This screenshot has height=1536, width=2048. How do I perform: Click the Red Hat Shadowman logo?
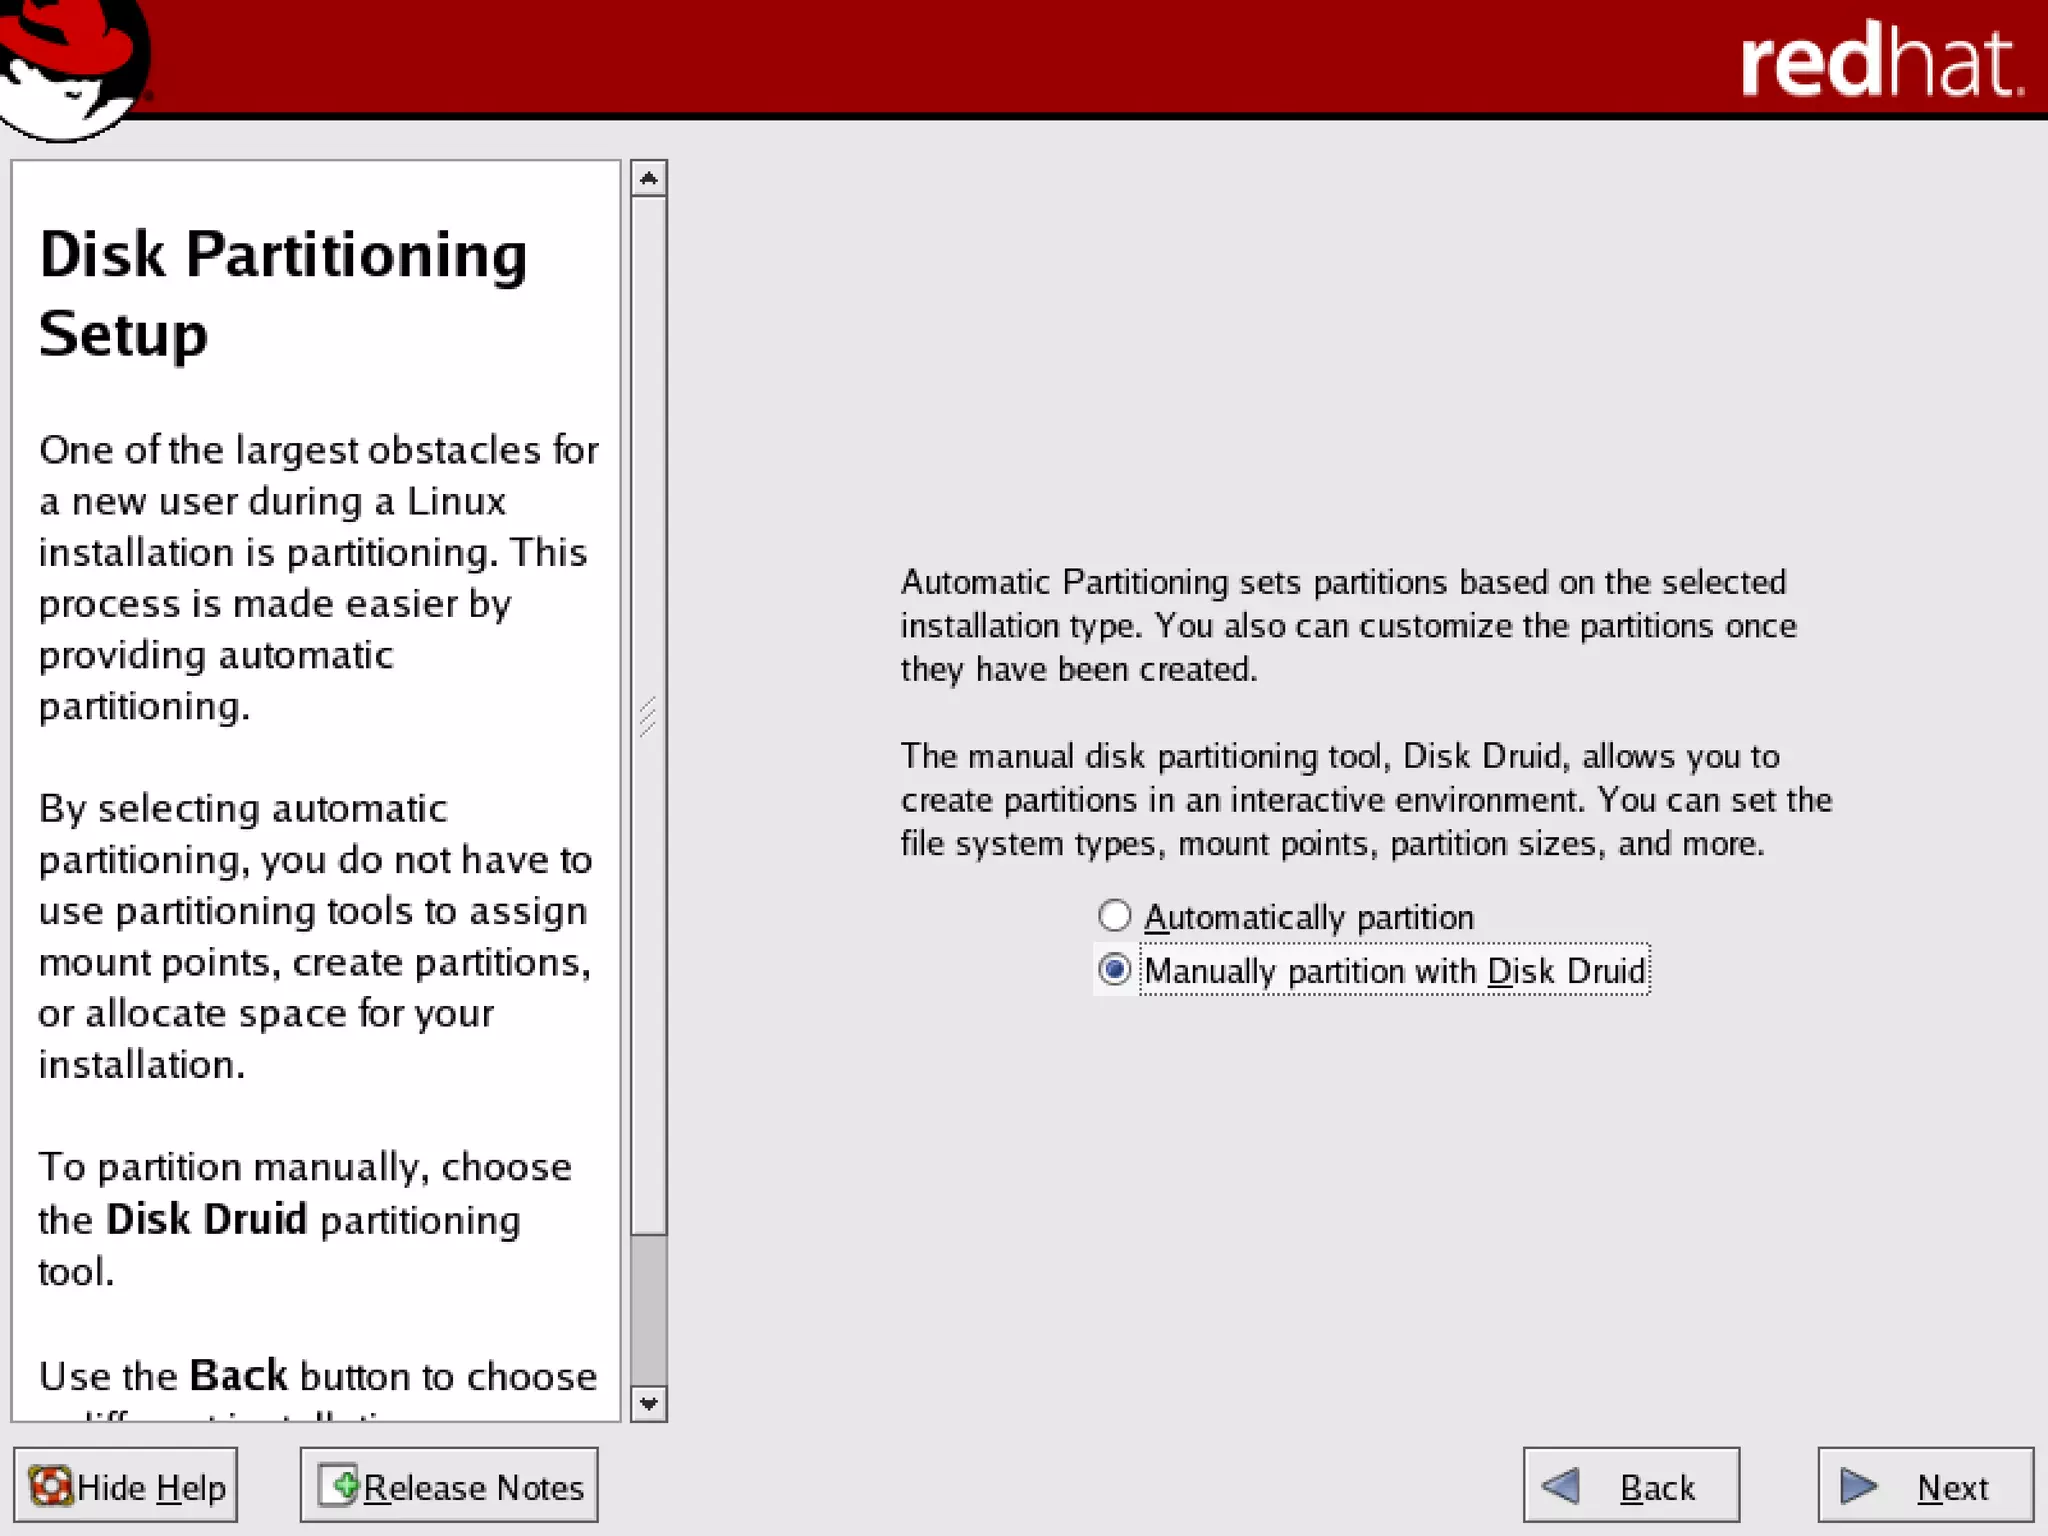pos(70,68)
